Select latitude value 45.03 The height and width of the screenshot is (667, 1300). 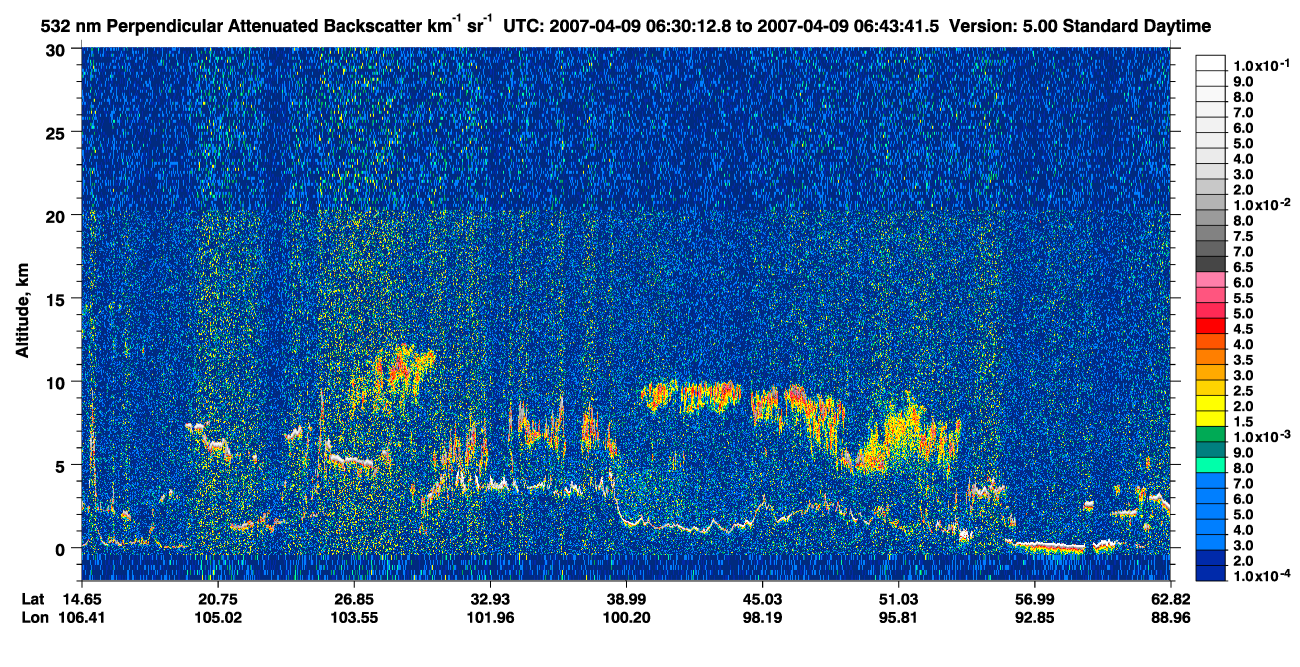[x=762, y=598]
